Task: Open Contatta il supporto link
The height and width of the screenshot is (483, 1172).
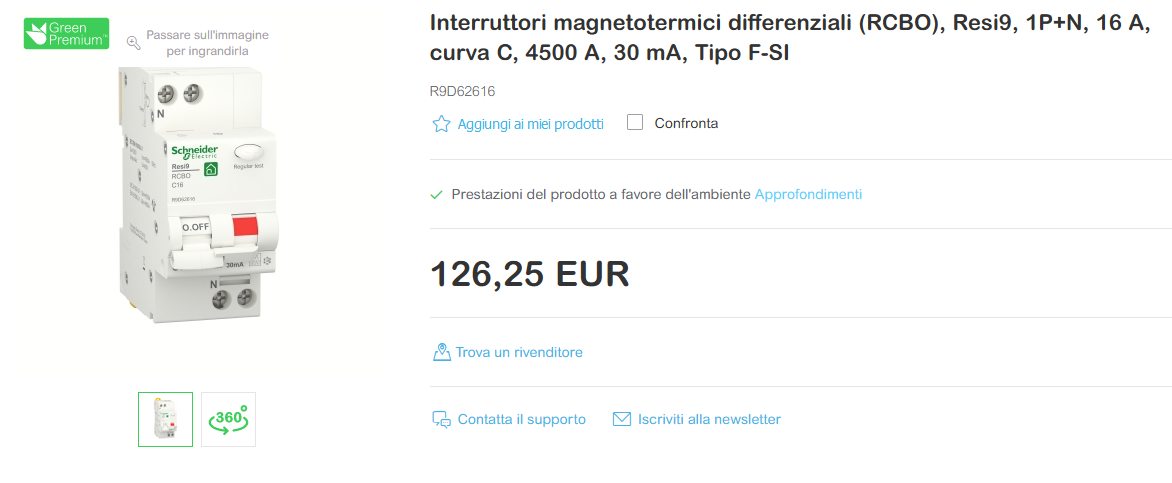Action: click(x=522, y=419)
